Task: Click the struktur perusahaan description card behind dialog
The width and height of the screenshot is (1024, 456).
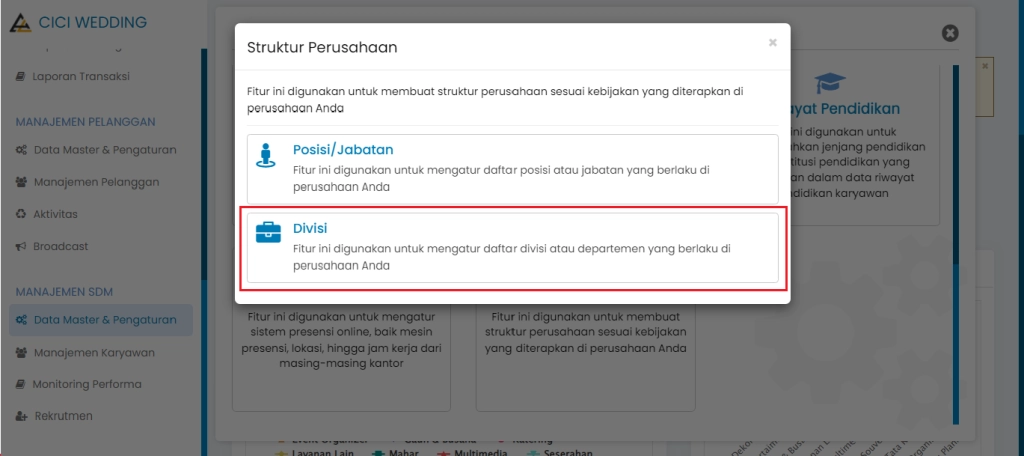Action: point(586,359)
